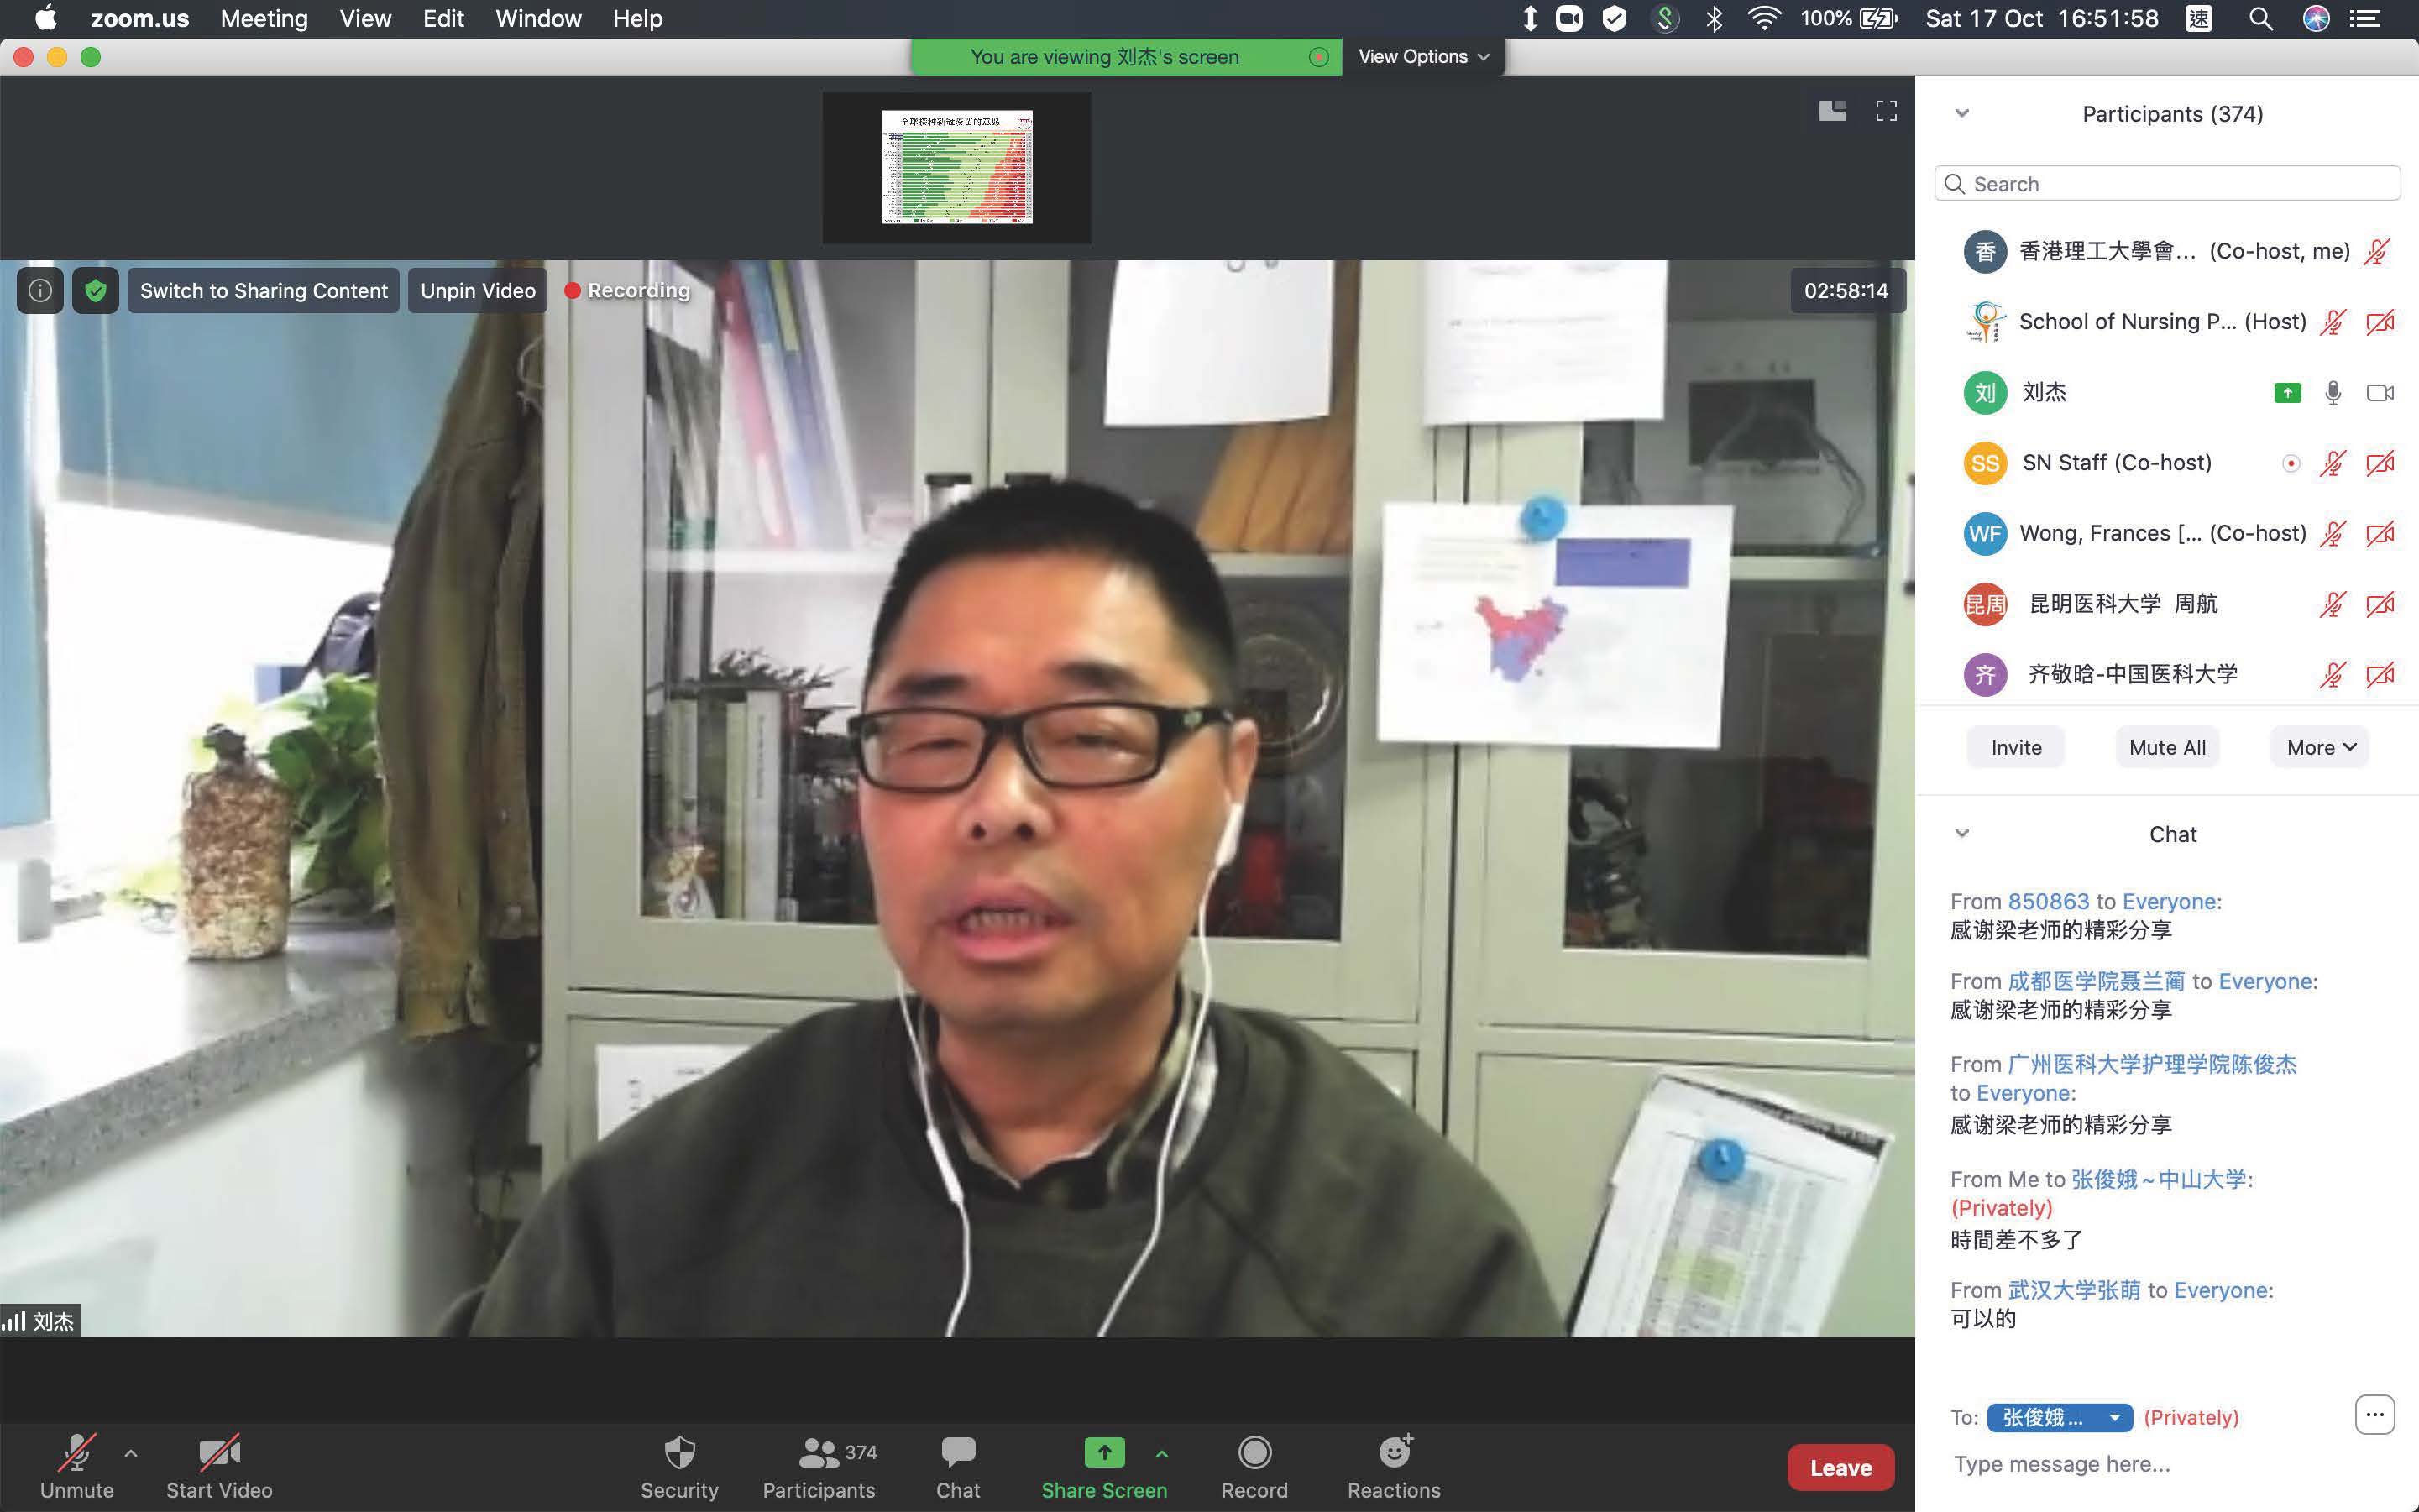2419x1512 pixels.
Task: Expand the View Options dropdown
Action: point(1423,57)
